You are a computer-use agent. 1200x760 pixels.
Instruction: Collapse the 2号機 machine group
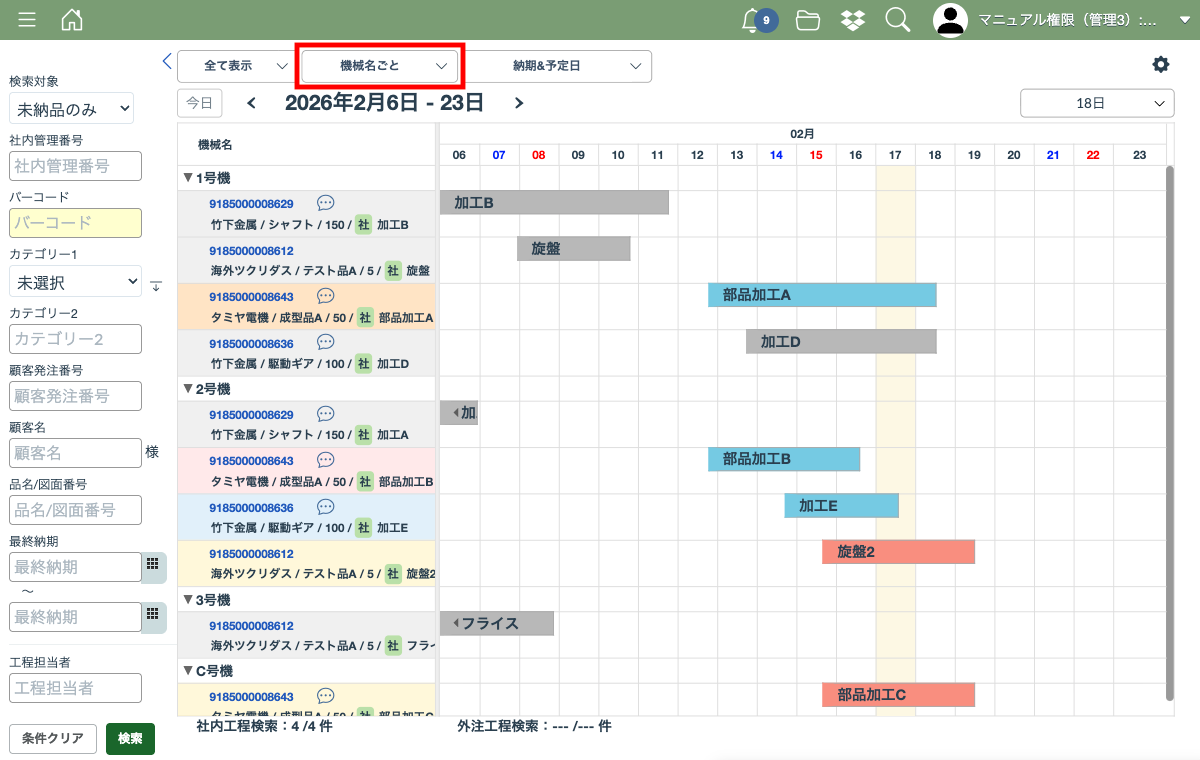coord(188,389)
